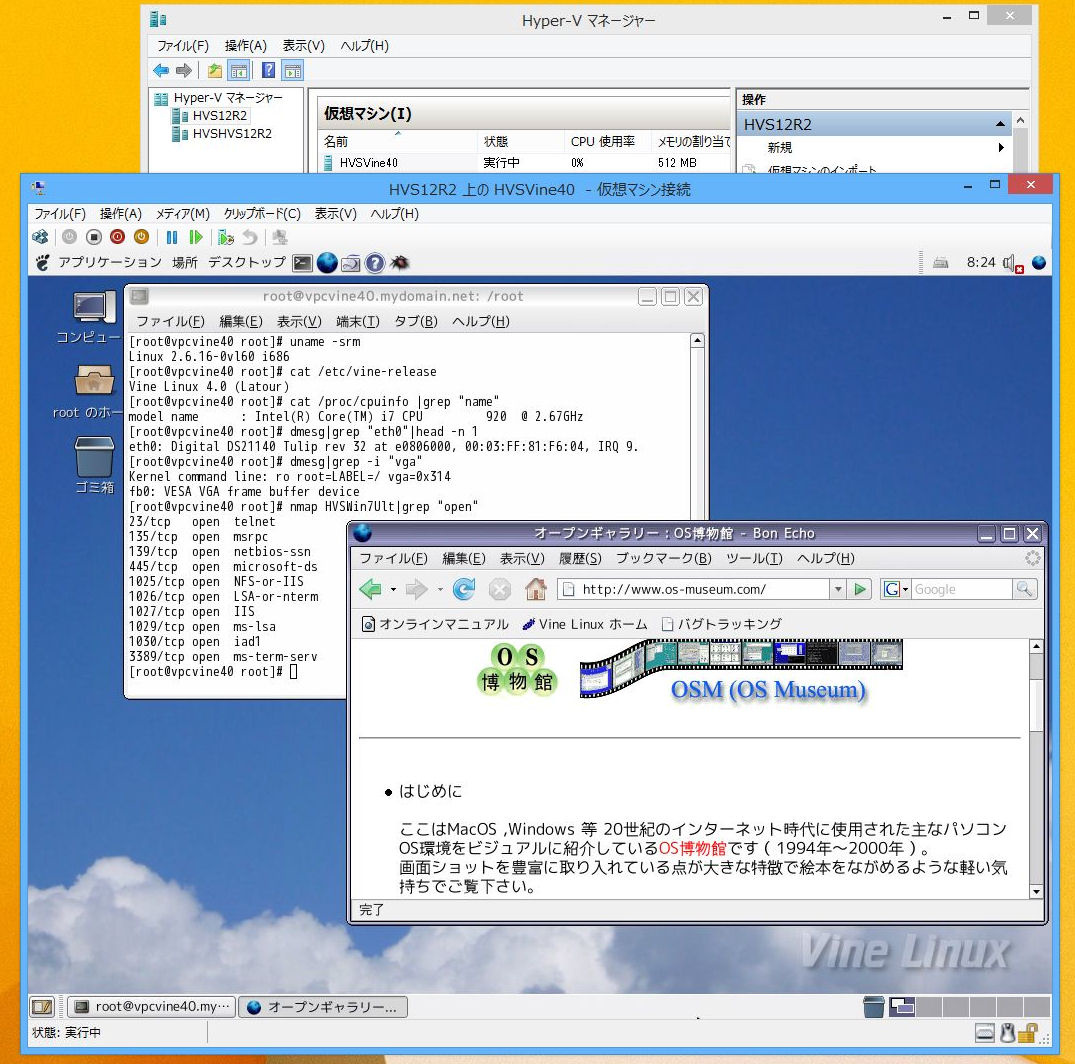Open 操作(A) menu in Hyper-V Manager
The width and height of the screenshot is (1075, 1064).
245,46
